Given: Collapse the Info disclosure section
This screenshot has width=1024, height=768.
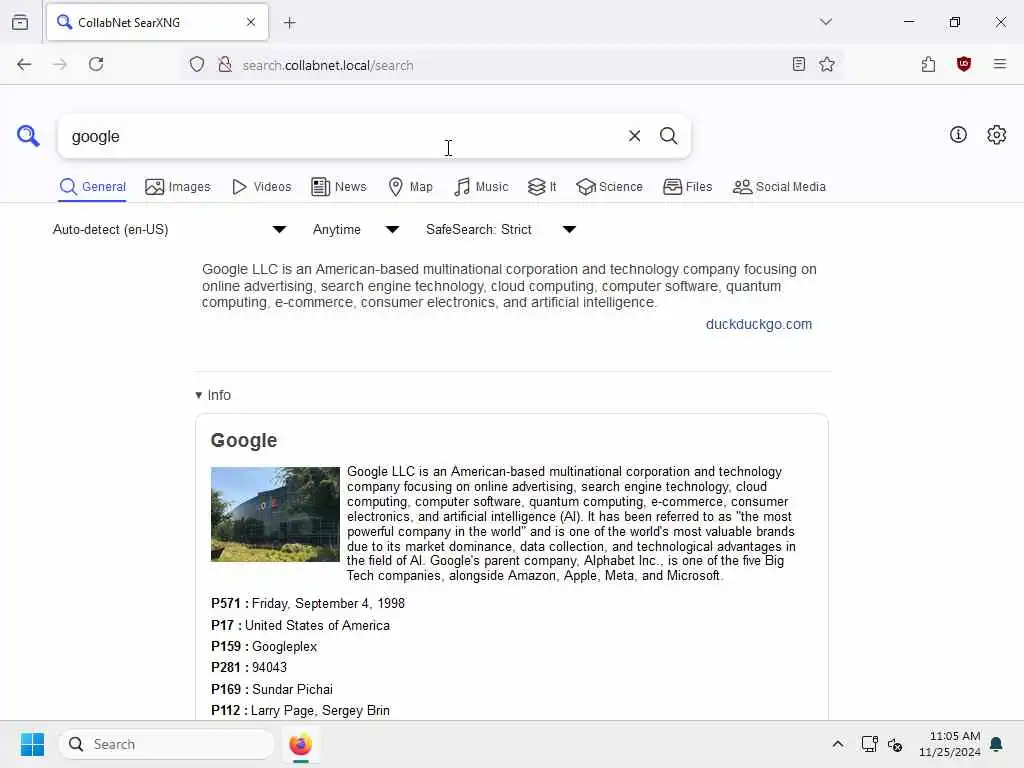Looking at the screenshot, I should point(213,395).
